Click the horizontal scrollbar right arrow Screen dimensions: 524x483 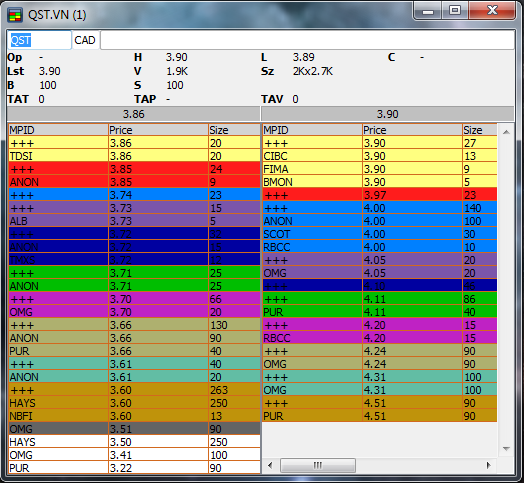click(489, 465)
